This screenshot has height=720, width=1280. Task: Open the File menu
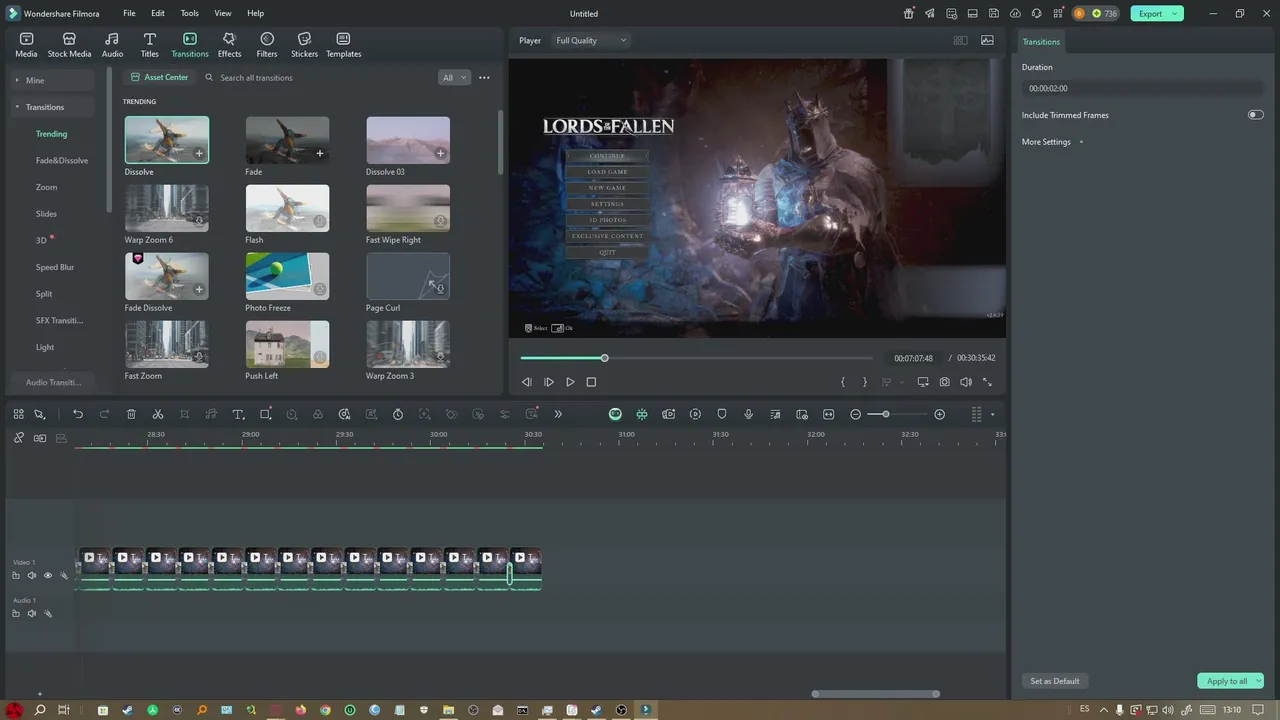point(129,13)
